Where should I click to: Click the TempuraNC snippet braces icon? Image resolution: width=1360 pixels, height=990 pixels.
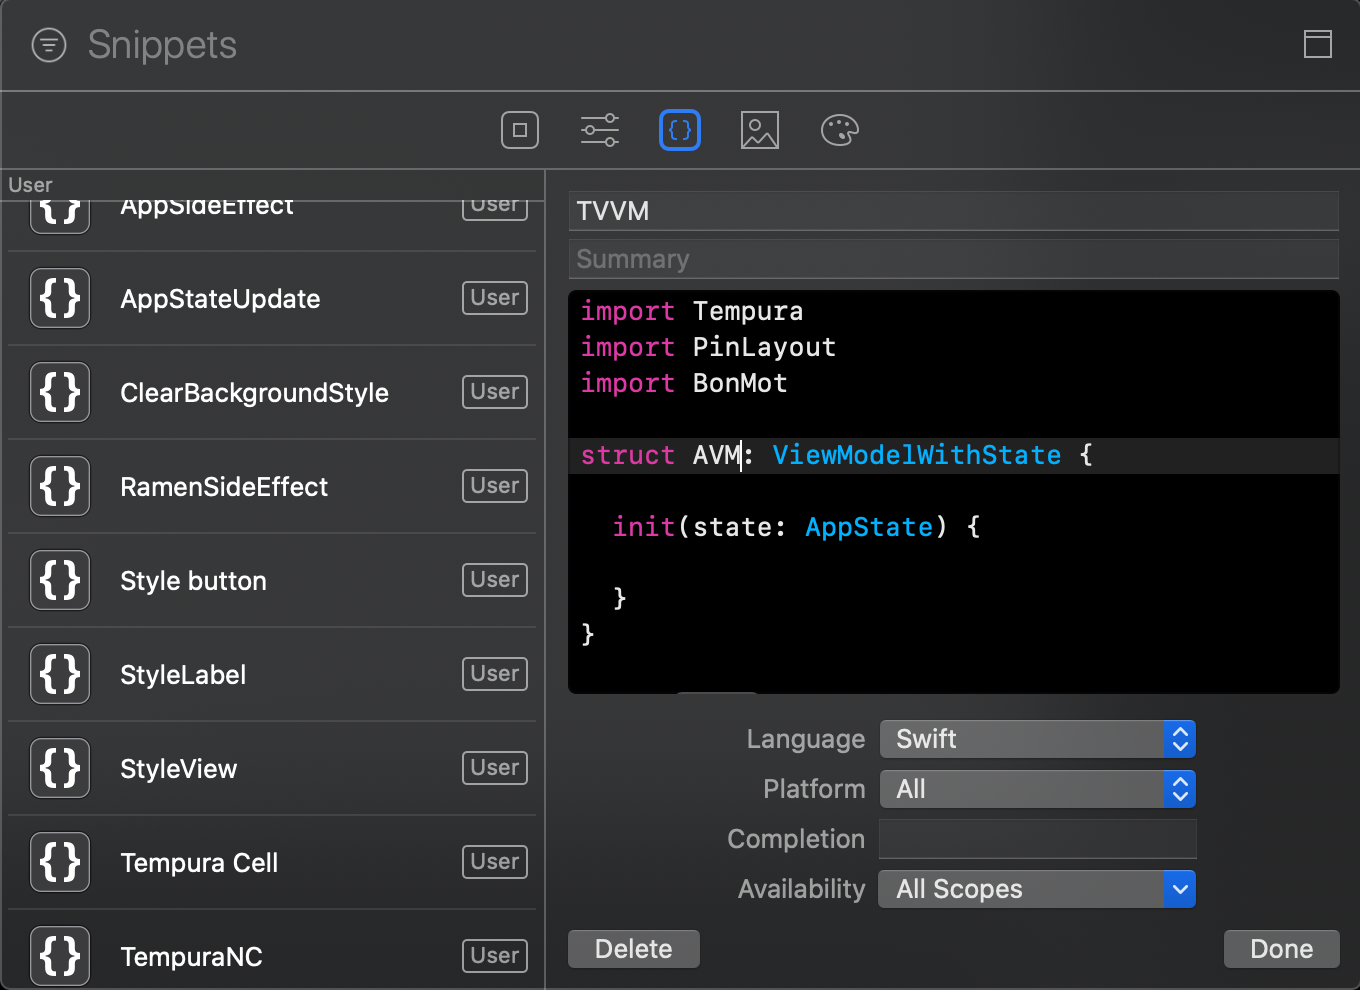click(x=59, y=956)
